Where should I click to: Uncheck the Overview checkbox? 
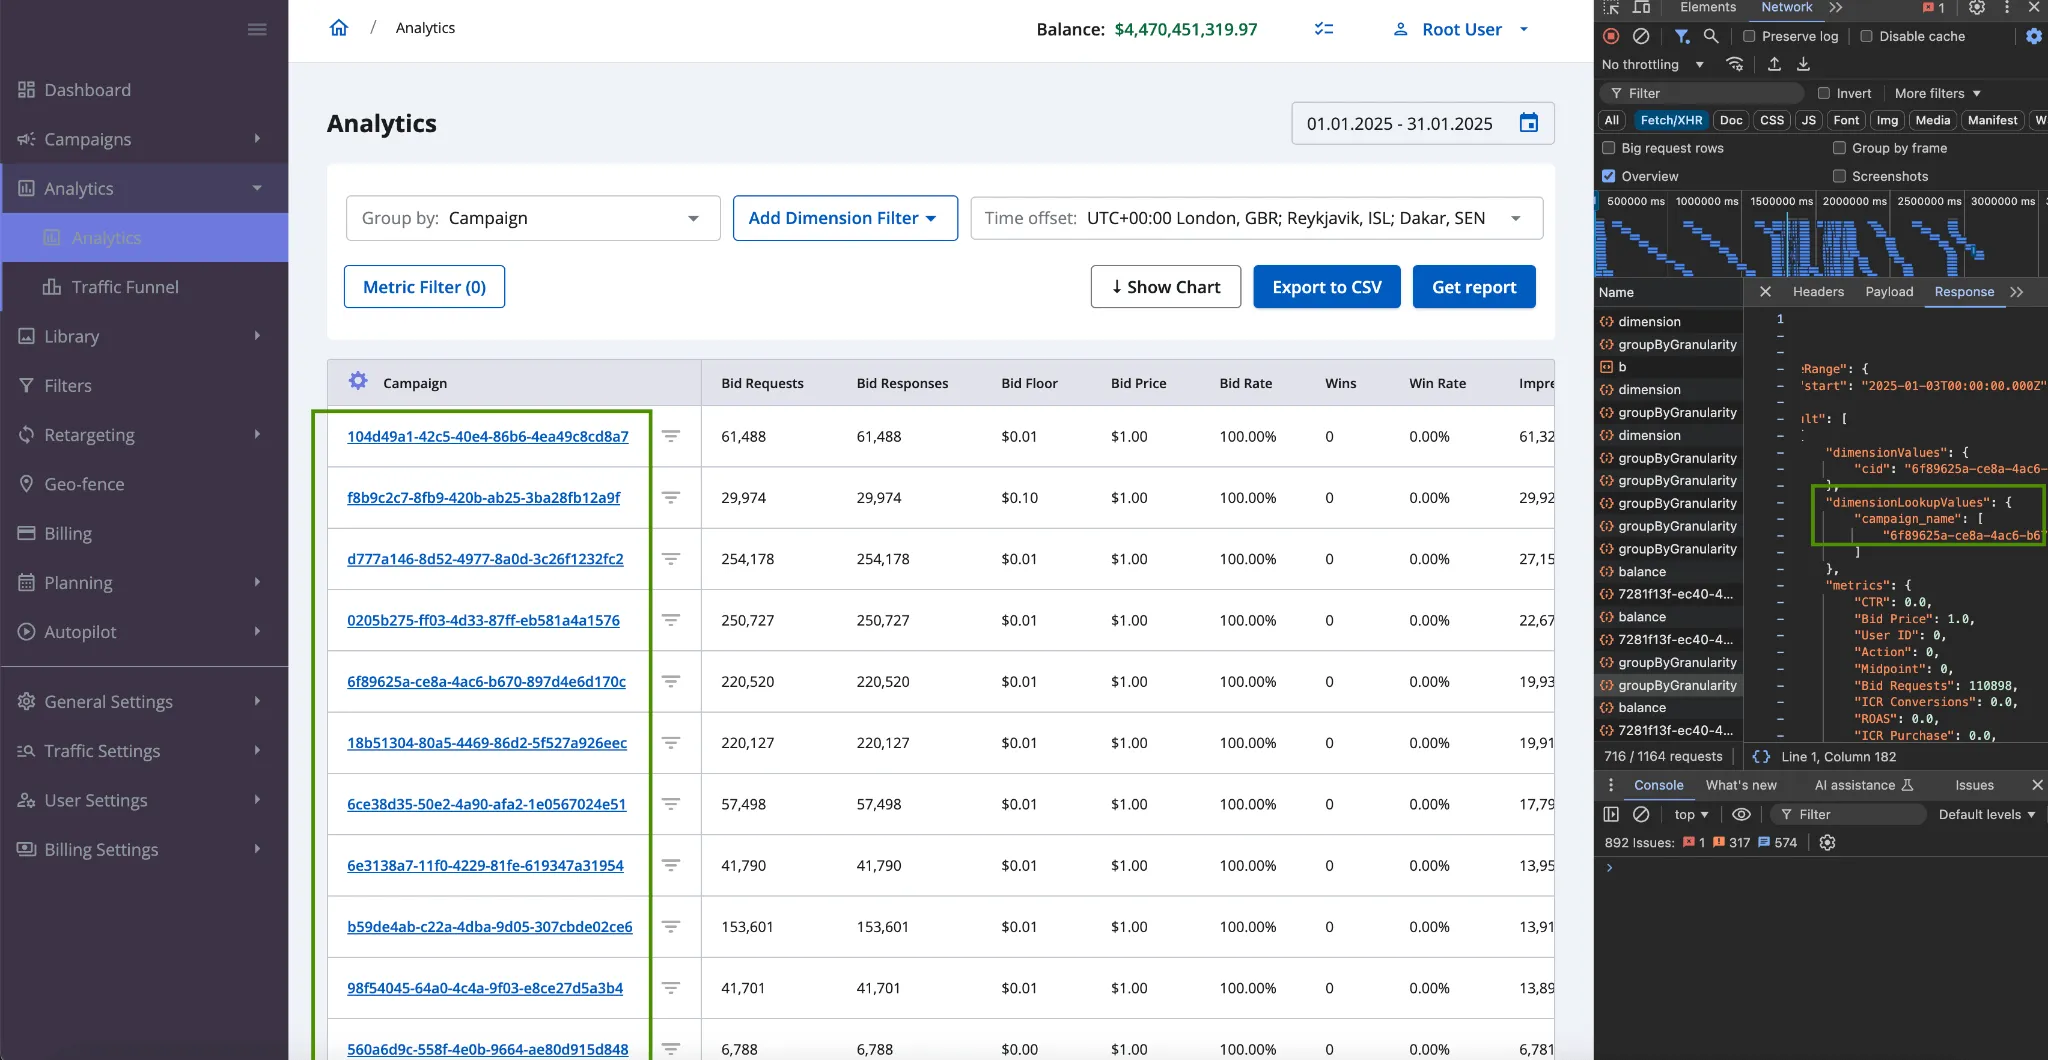point(1609,176)
